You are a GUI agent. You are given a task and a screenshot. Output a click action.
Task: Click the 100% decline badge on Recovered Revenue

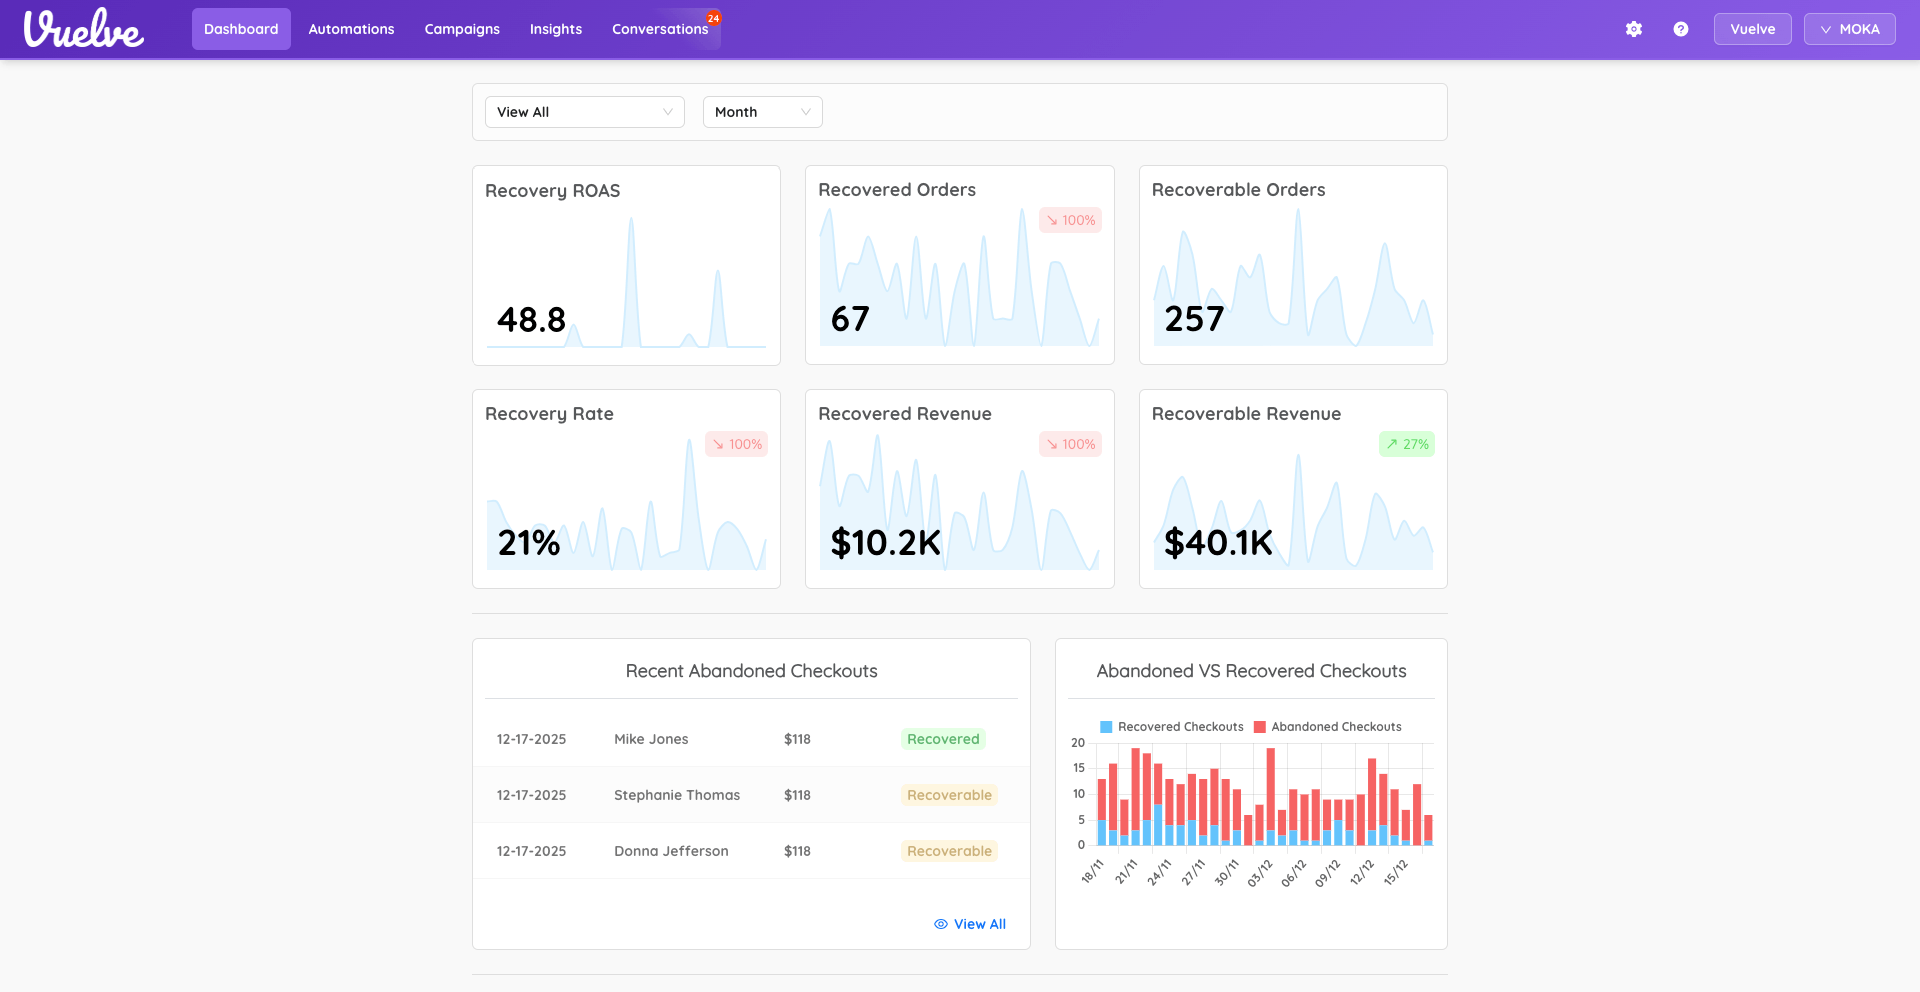coord(1070,443)
